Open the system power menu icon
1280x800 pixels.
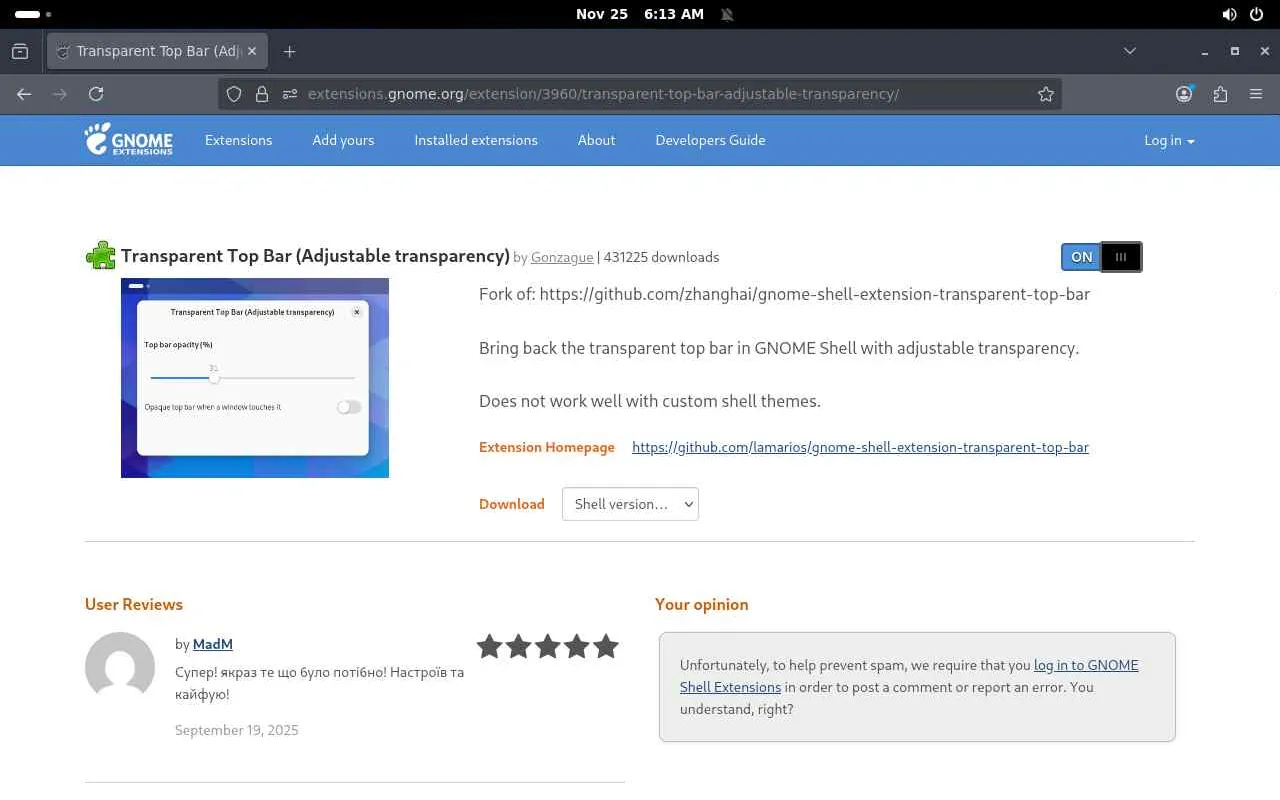click(1257, 14)
